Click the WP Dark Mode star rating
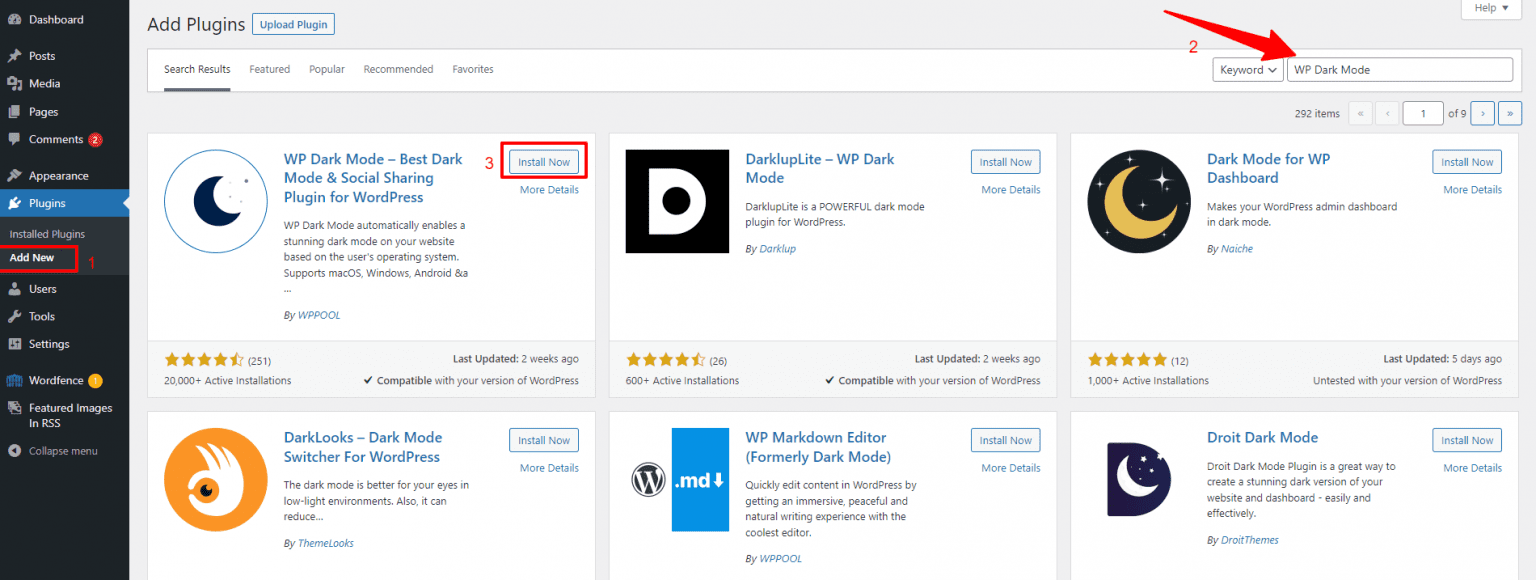This screenshot has width=1536, height=580. click(x=204, y=360)
